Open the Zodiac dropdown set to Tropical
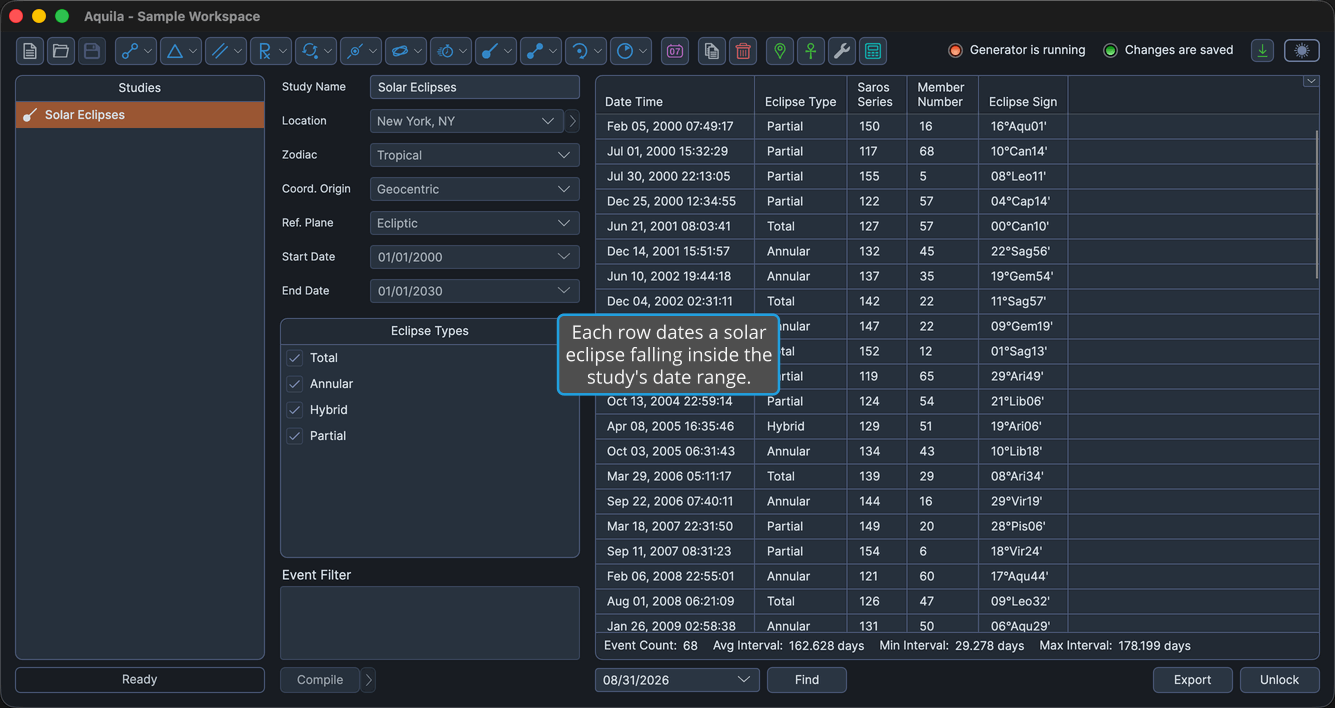Screen dimensions: 1335x708 [x=475, y=155]
